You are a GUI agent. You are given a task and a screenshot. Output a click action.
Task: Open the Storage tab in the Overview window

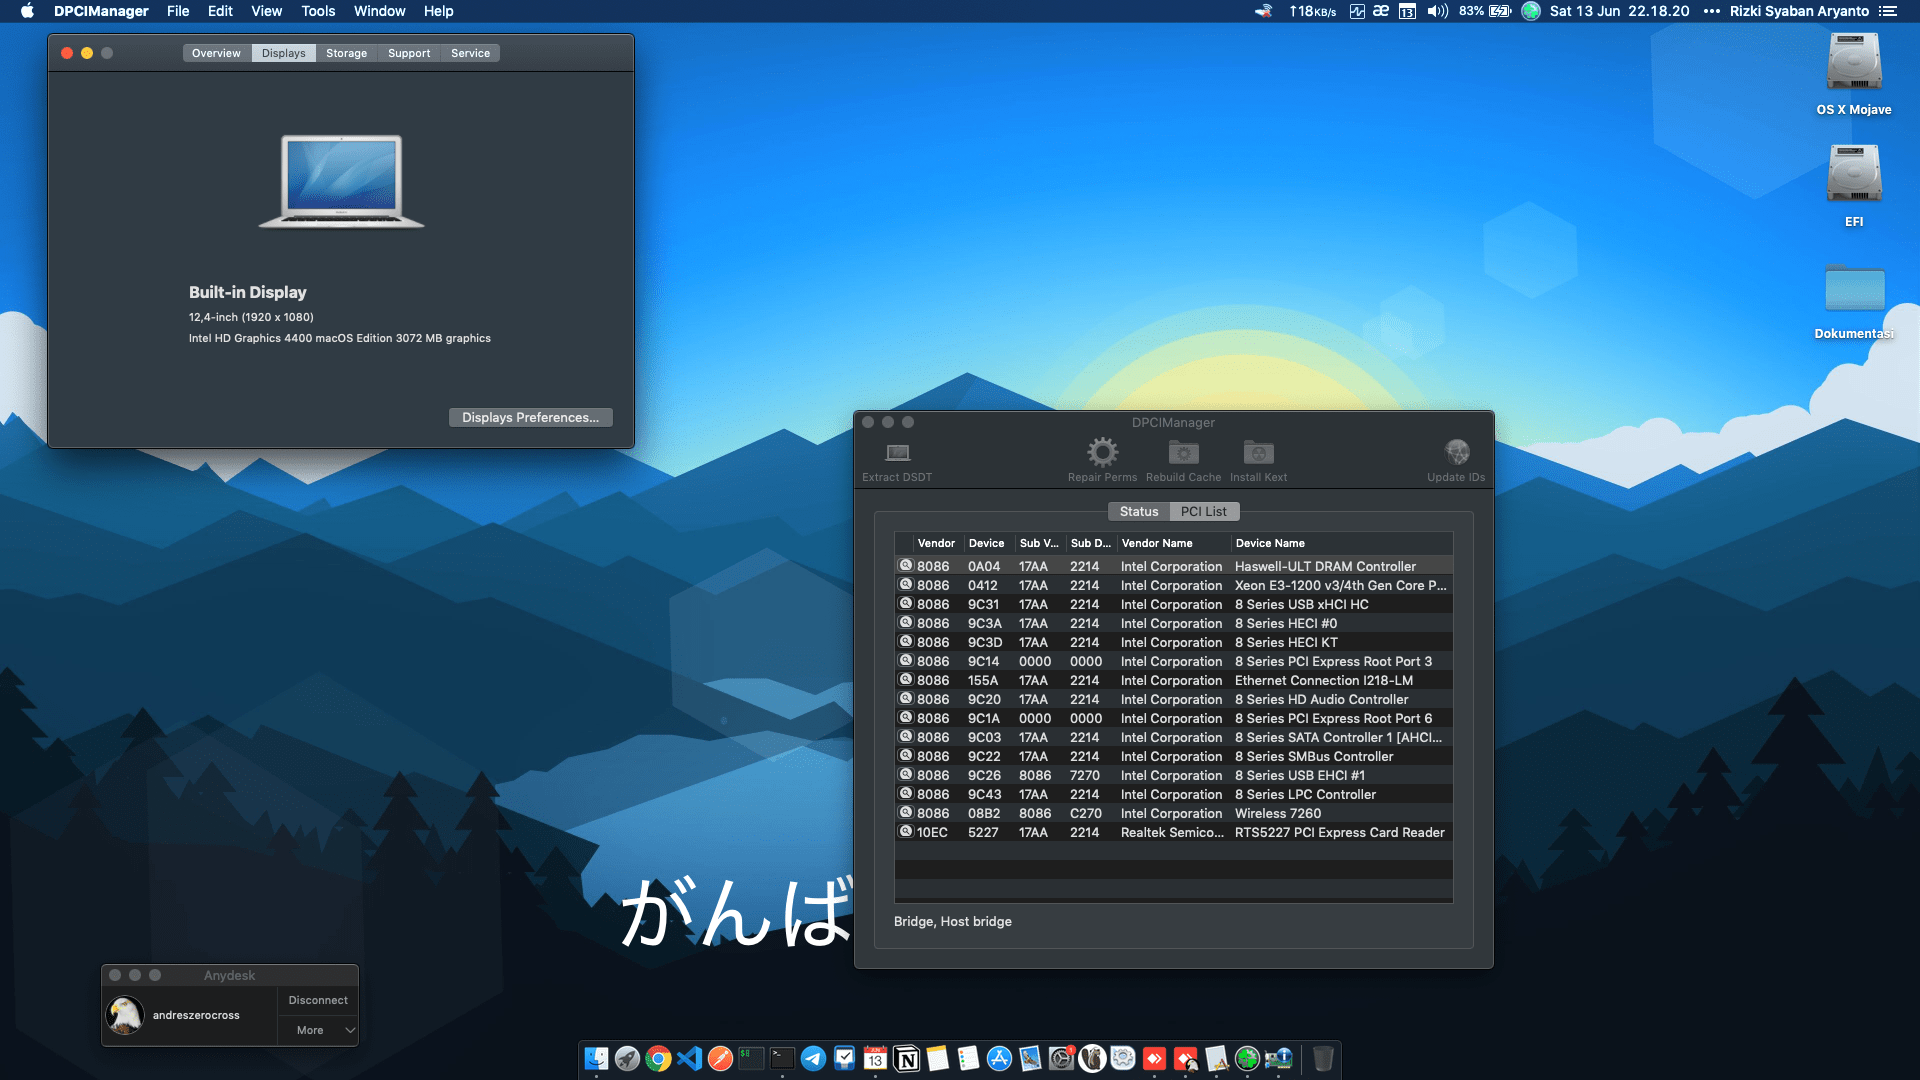346,52
